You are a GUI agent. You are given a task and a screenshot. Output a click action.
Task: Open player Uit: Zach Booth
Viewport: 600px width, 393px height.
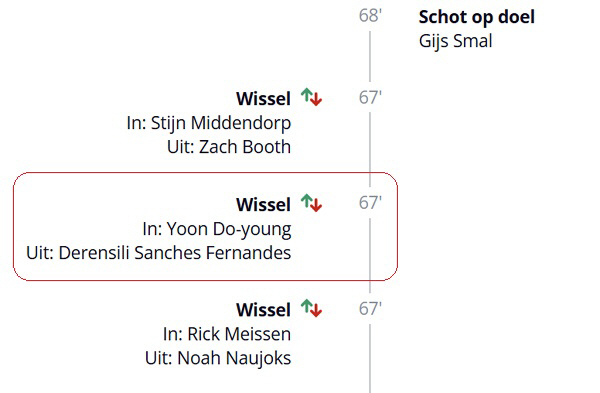click(x=229, y=147)
